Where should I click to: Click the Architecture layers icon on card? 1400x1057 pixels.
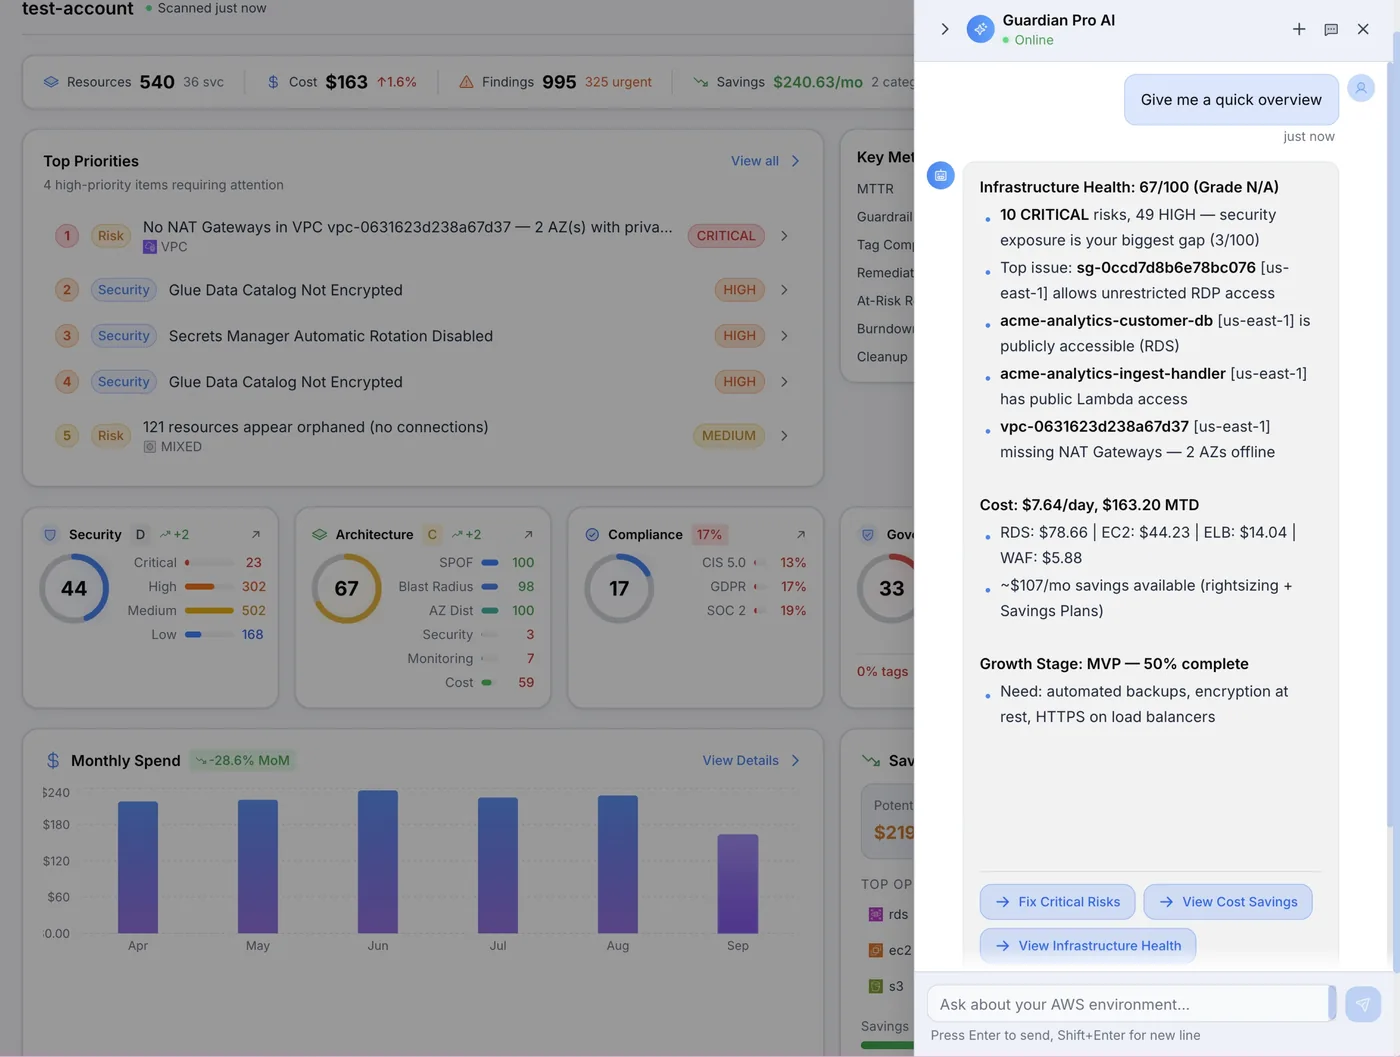[320, 535]
